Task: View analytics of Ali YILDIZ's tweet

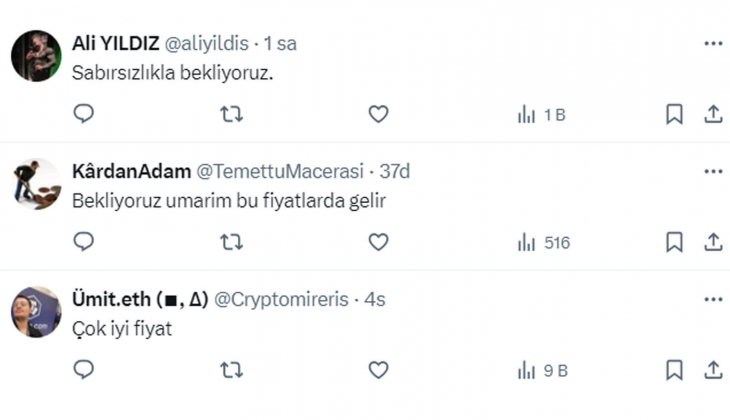Action: click(x=542, y=115)
